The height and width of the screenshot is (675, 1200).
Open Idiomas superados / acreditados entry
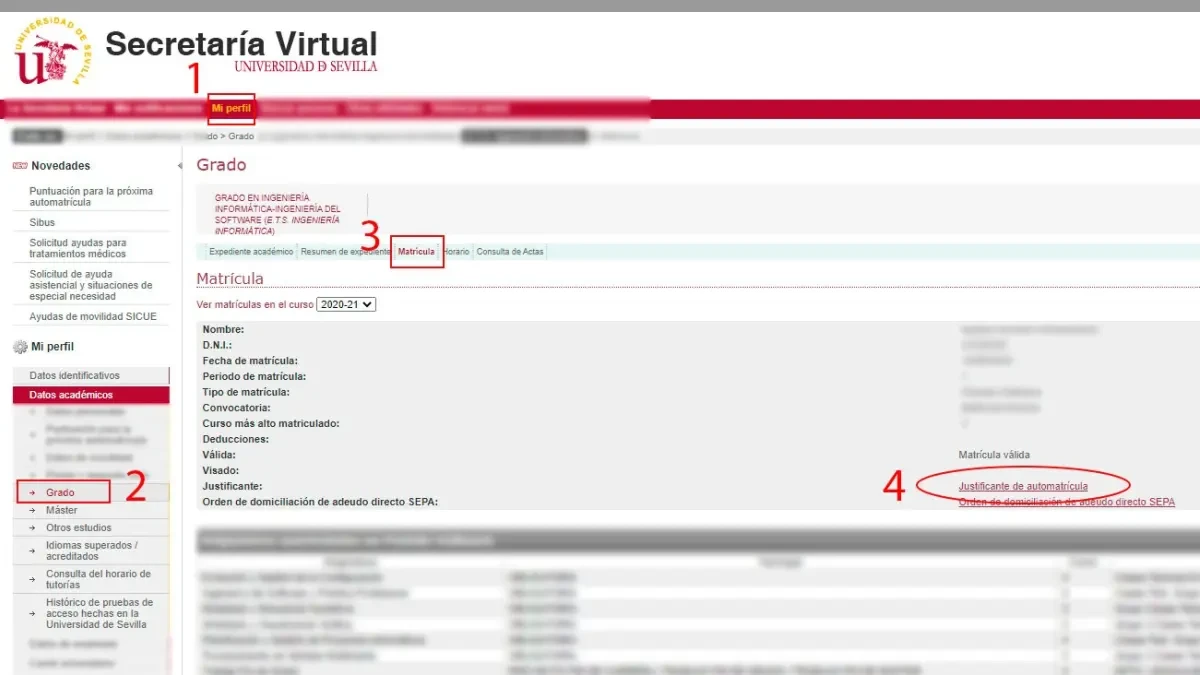click(x=92, y=551)
